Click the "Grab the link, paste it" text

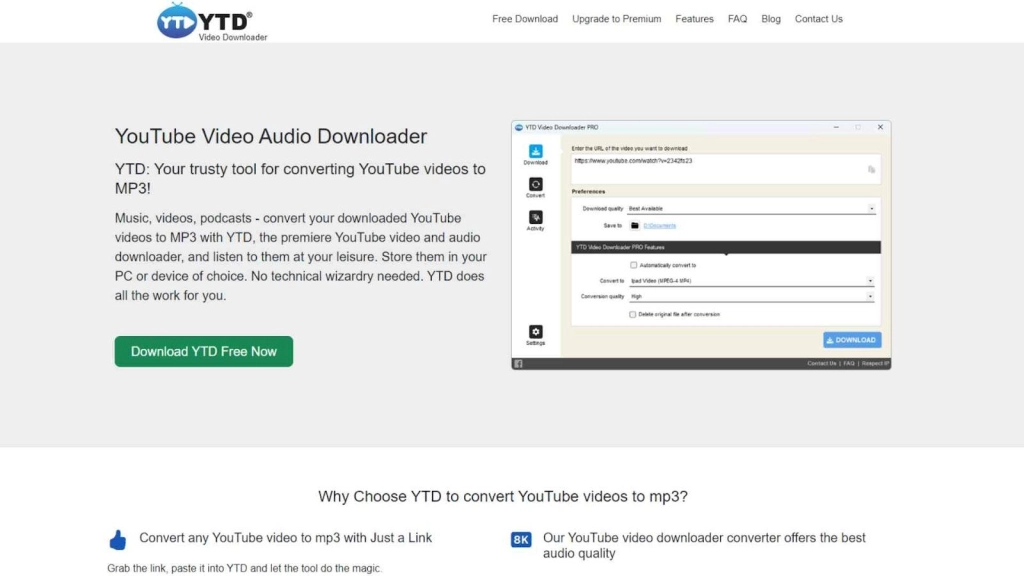tap(244, 568)
